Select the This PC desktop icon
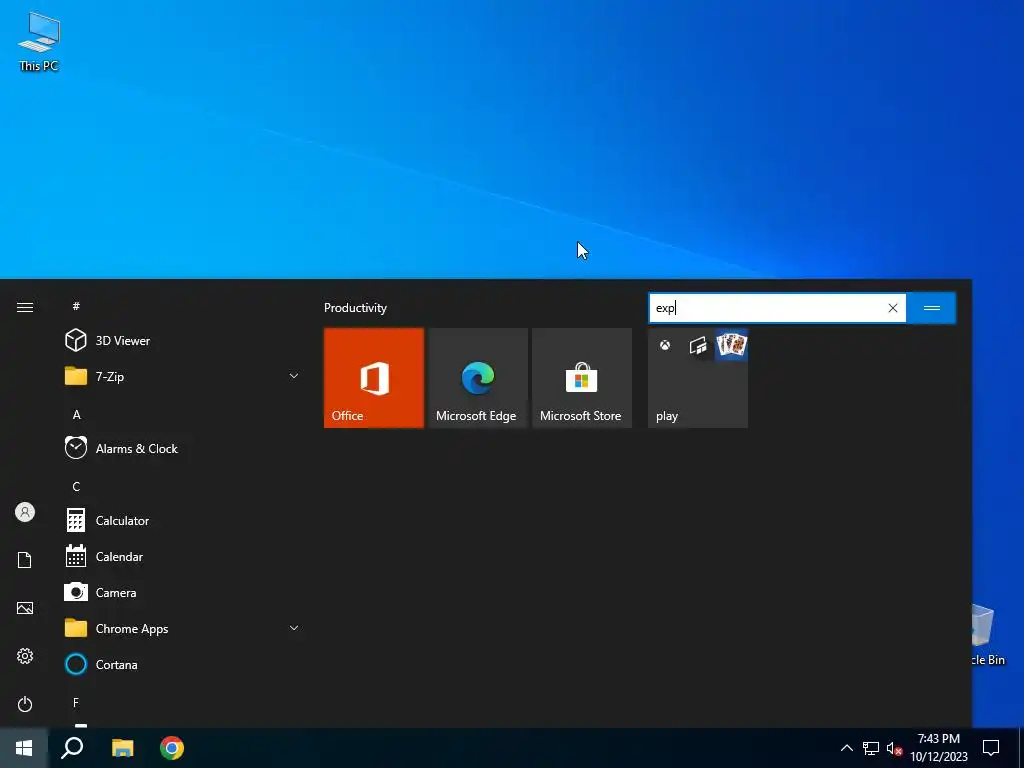The height and width of the screenshot is (768, 1024). point(39,41)
